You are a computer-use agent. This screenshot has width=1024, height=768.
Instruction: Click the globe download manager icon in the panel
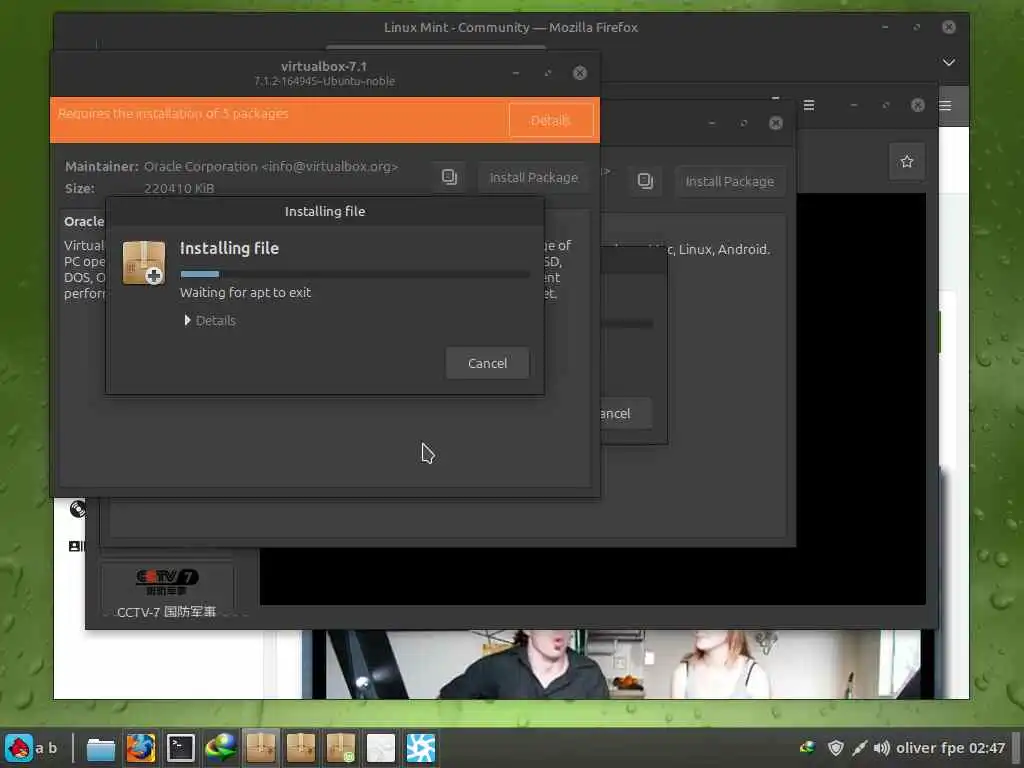pos(220,748)
